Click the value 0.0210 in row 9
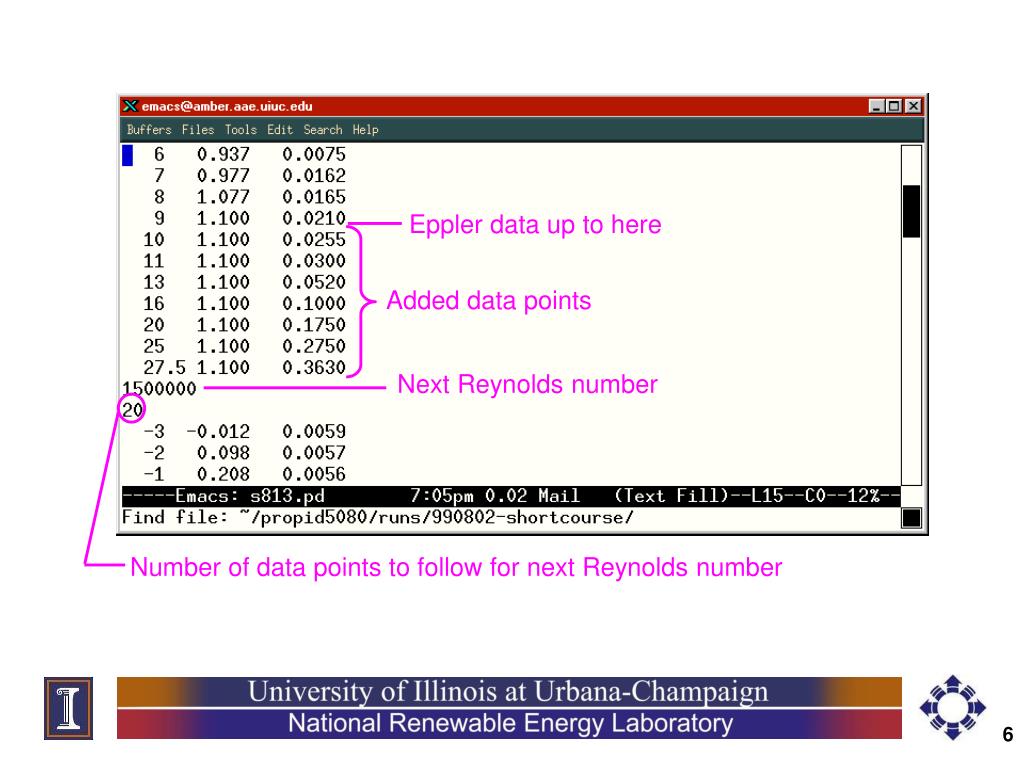The height and width of the screenshot is (768, 1024). coord(313,219)
